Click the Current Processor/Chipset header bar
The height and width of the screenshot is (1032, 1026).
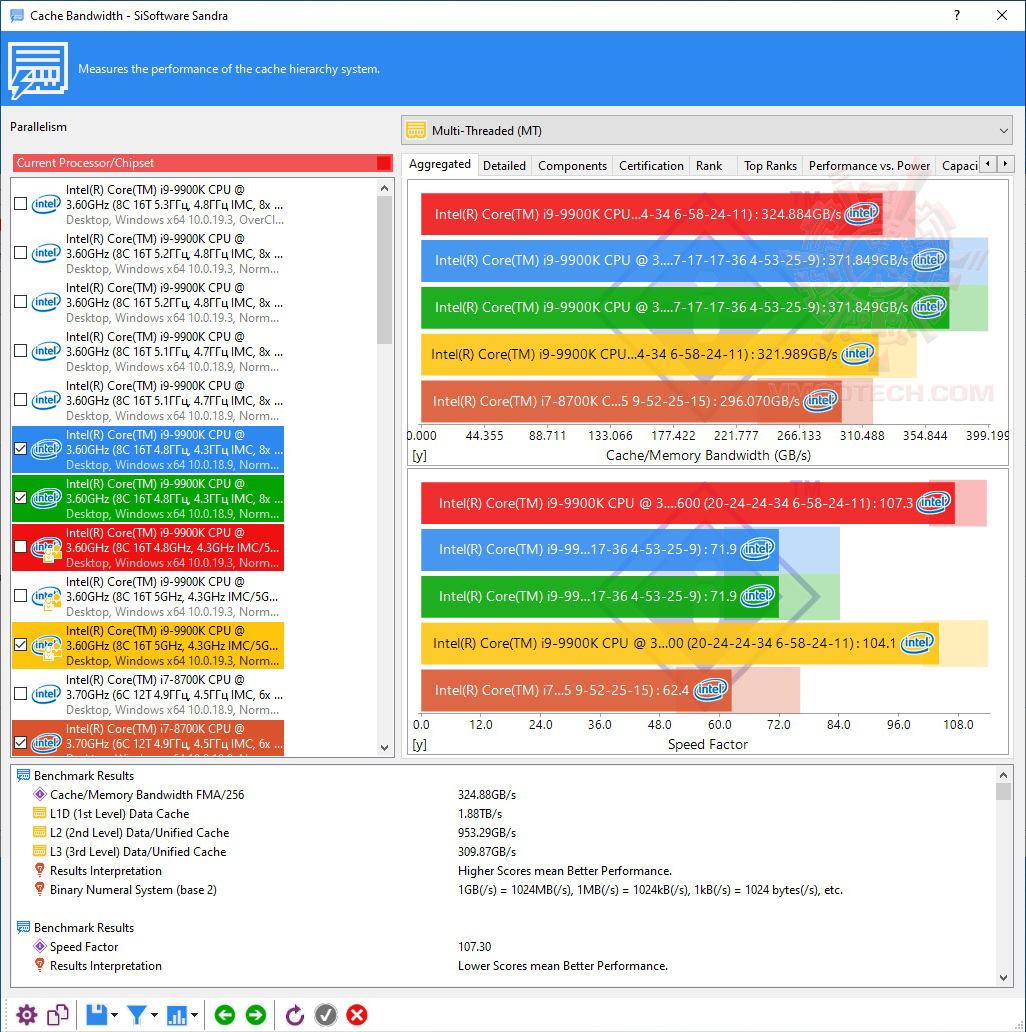[203, 163]
